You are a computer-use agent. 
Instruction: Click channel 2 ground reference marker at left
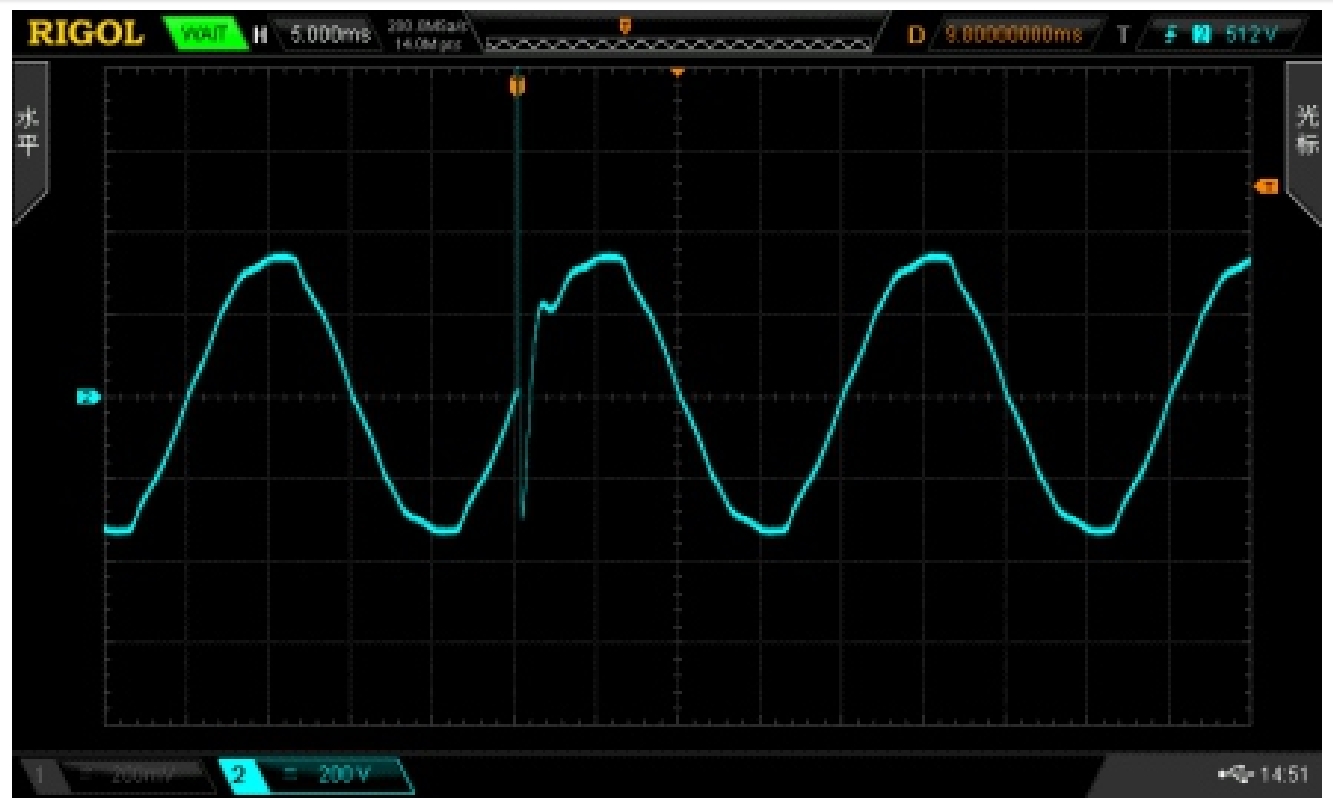click(x=88, y=397)
